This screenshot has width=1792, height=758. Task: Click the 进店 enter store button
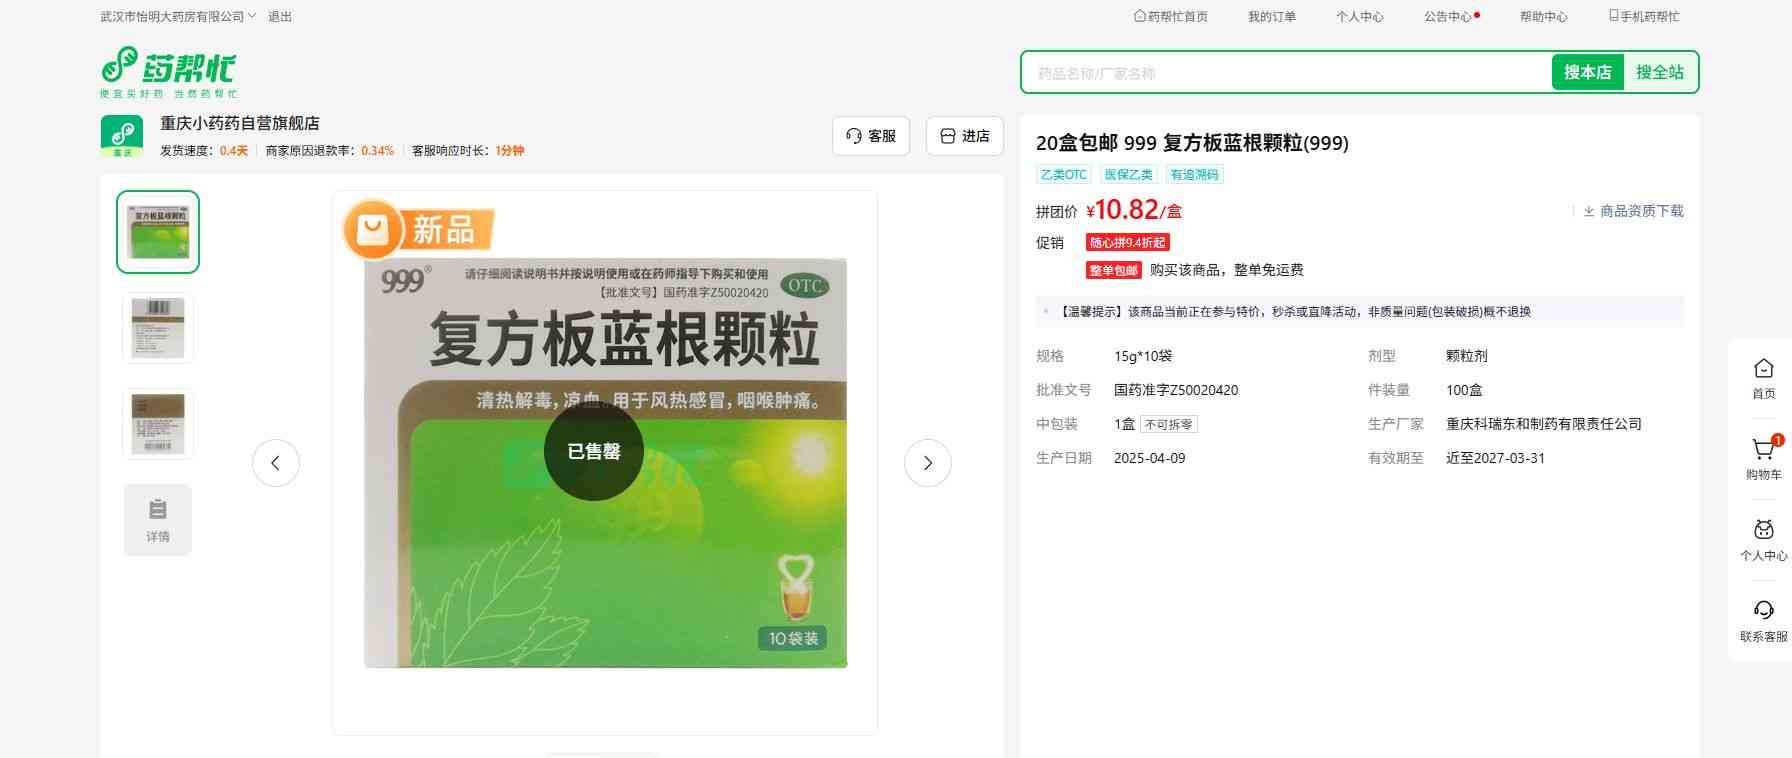point(964,136)
